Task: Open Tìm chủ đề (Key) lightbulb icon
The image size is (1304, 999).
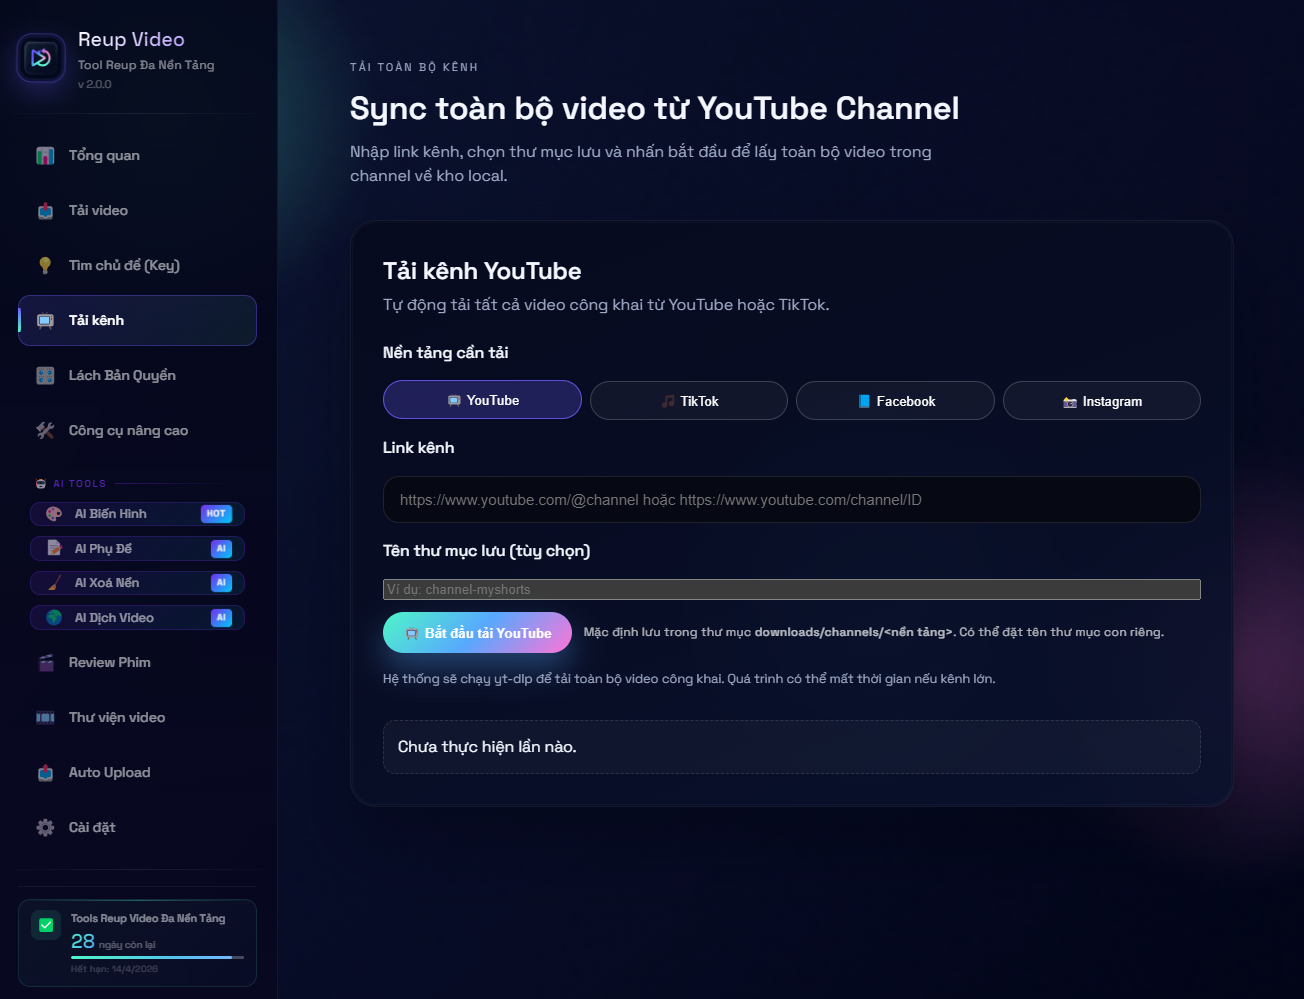Action: tap(46, 266)
